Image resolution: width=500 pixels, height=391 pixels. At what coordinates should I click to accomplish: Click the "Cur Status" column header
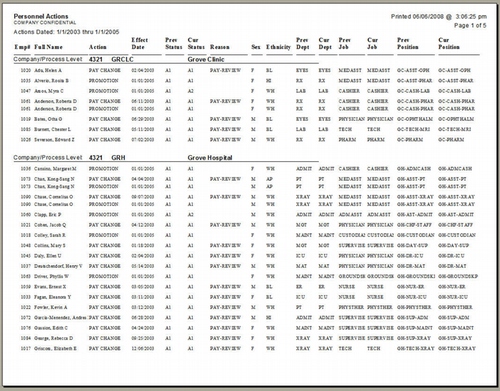(196, 43)
